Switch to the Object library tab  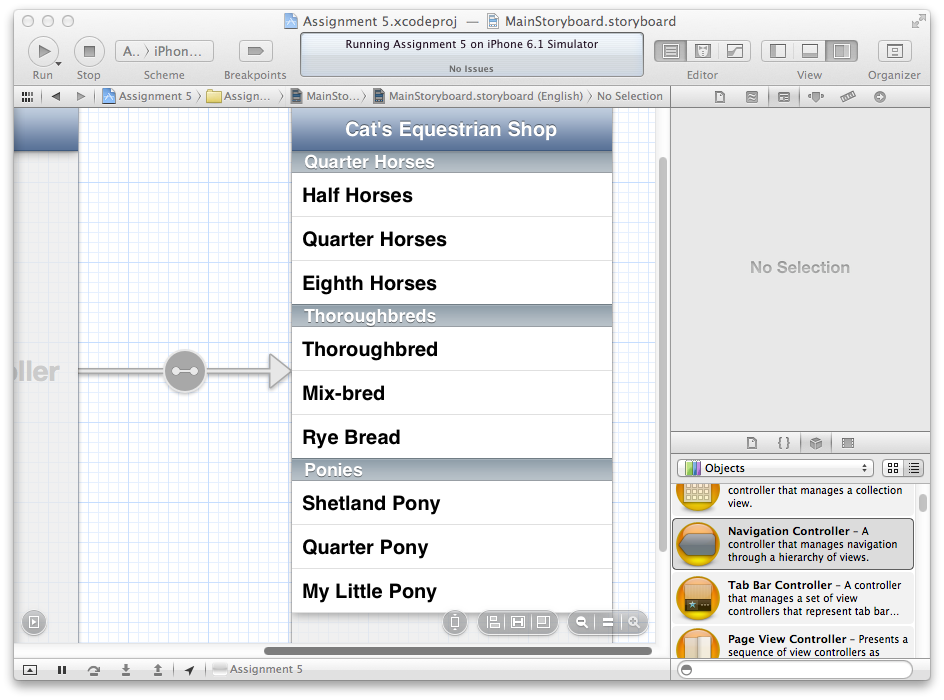click(x=816, y=443)
